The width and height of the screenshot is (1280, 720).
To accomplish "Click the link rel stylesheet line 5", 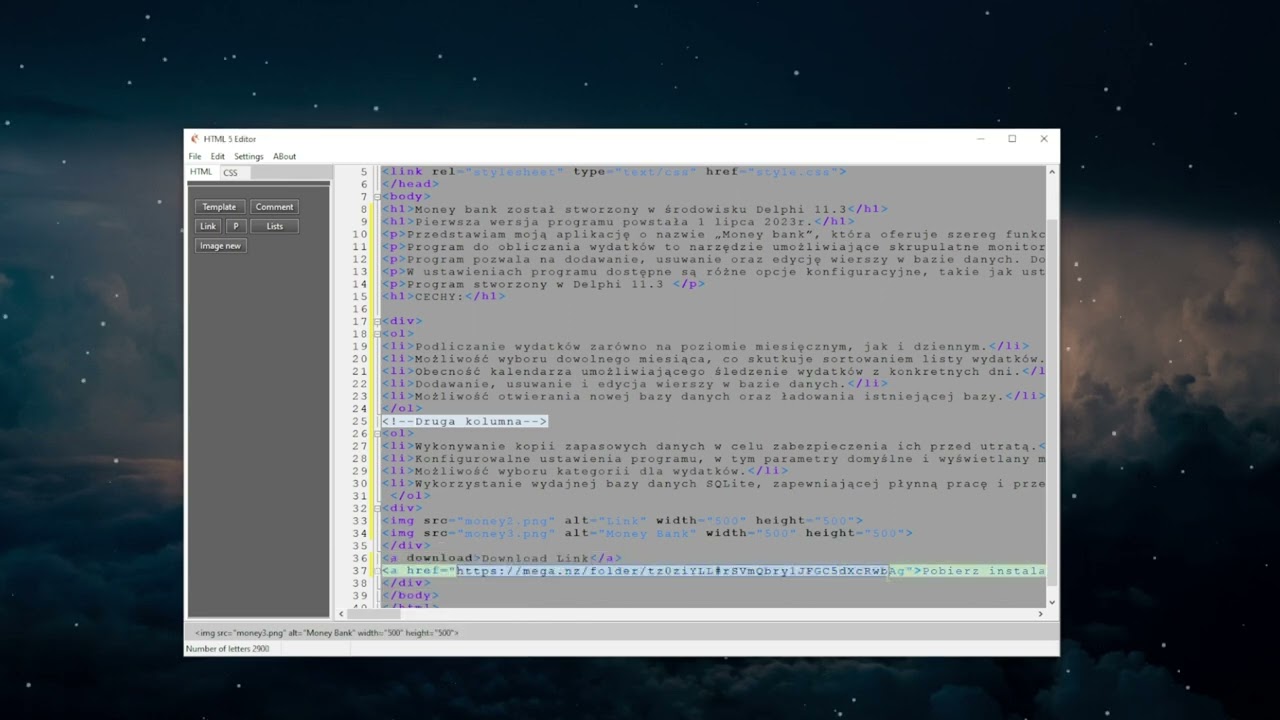I will click(x=614, y=172).
